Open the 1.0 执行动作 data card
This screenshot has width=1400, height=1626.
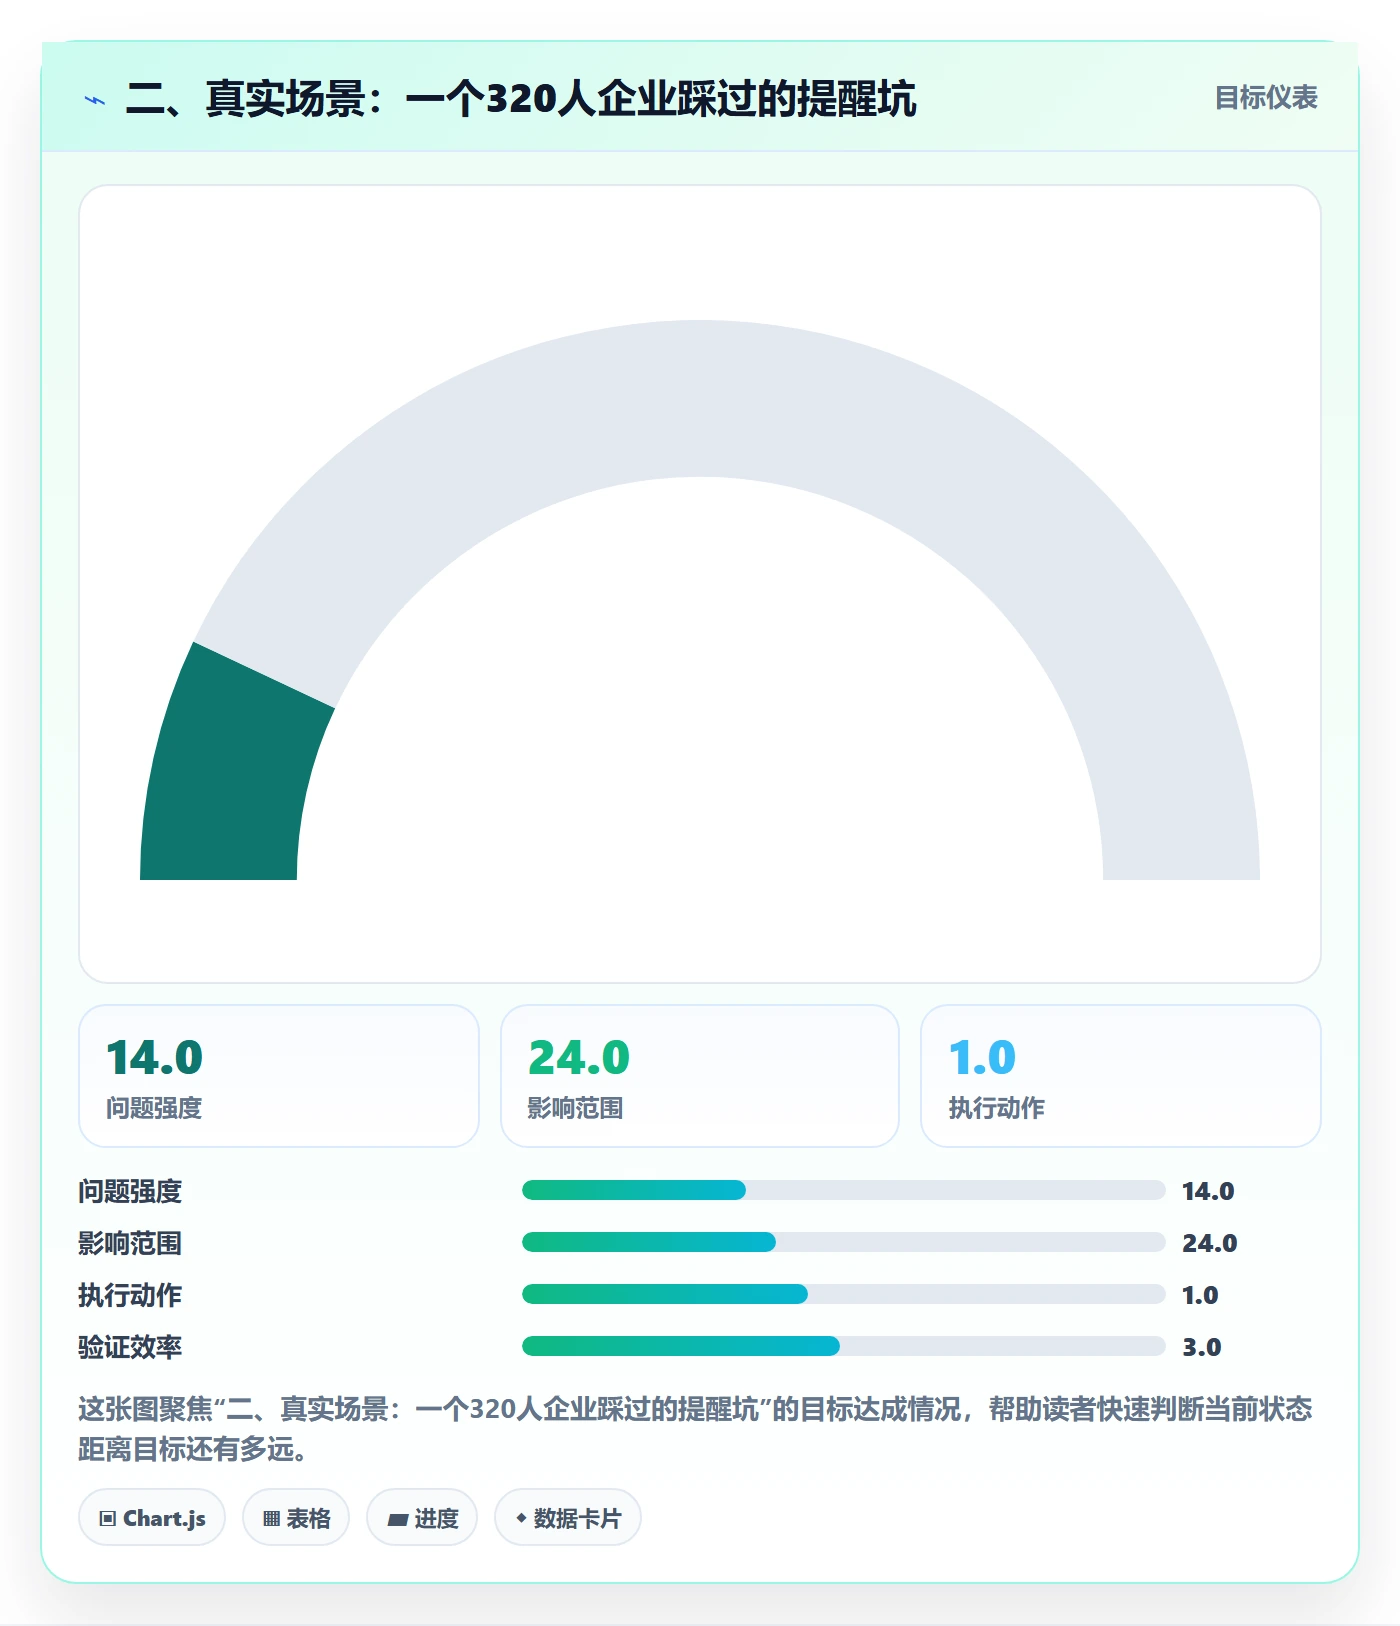[x=1121, y=1076]
